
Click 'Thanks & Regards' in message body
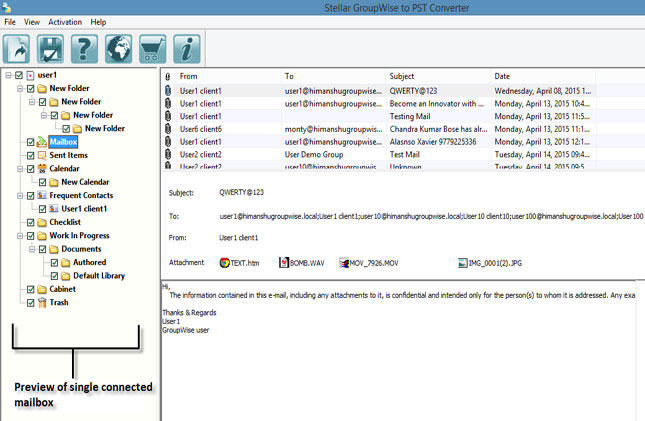click(189, 313)
